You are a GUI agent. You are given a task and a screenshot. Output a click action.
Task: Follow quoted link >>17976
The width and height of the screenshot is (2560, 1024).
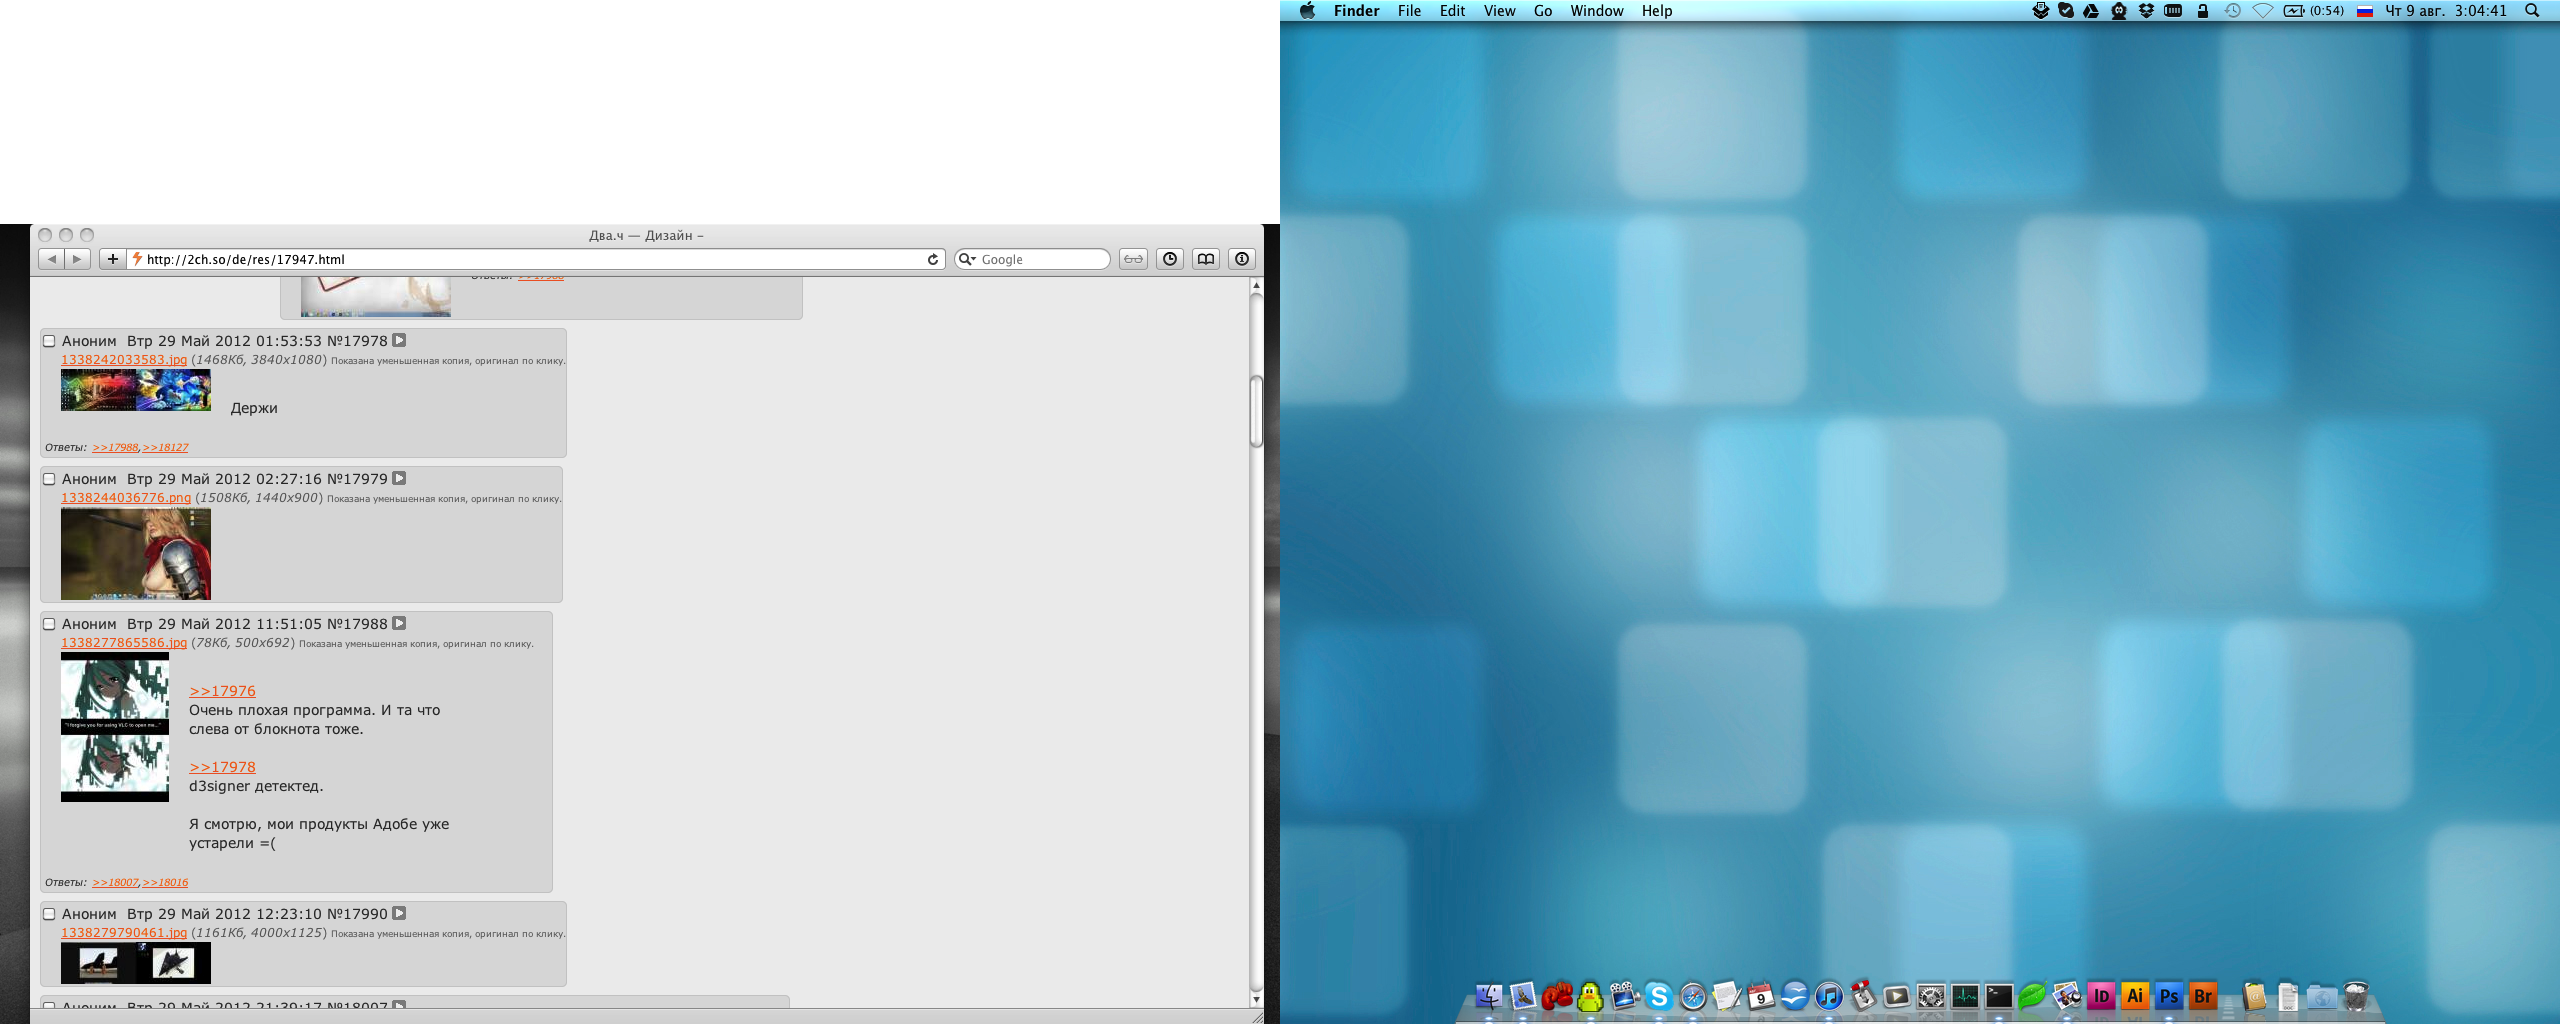click(x=222, y=691)
